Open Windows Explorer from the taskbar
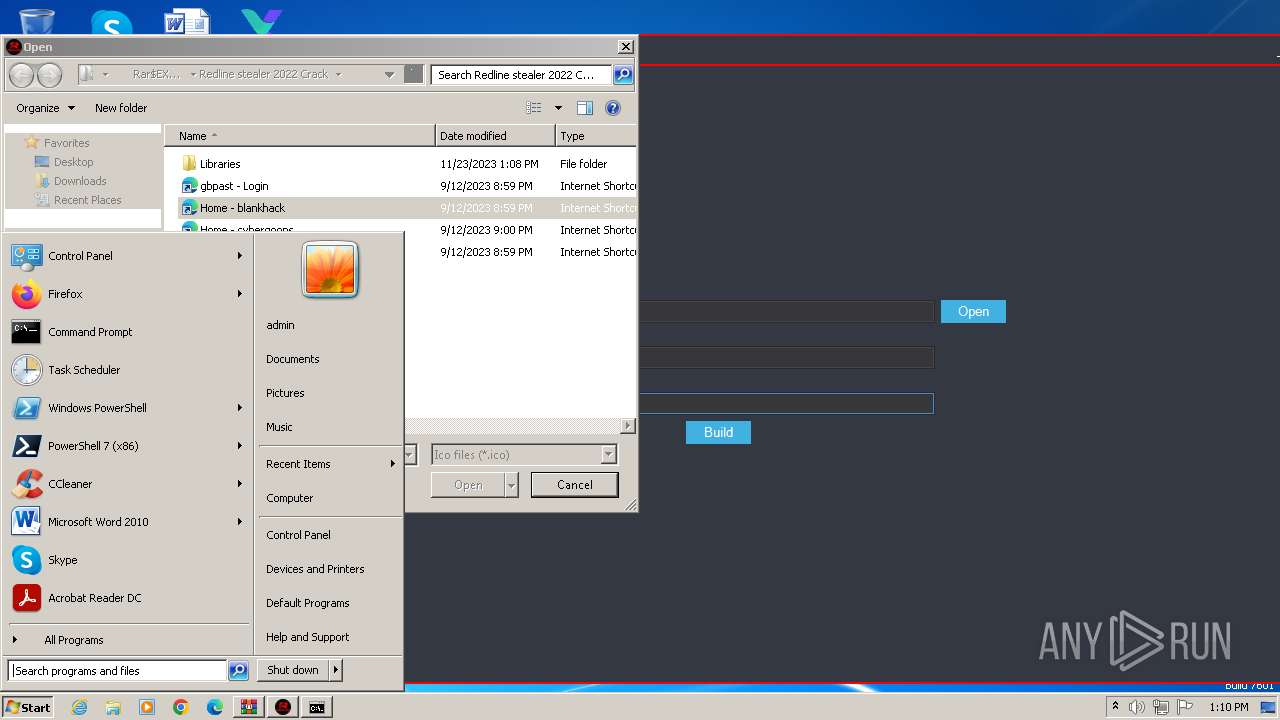 pos(113,707)
